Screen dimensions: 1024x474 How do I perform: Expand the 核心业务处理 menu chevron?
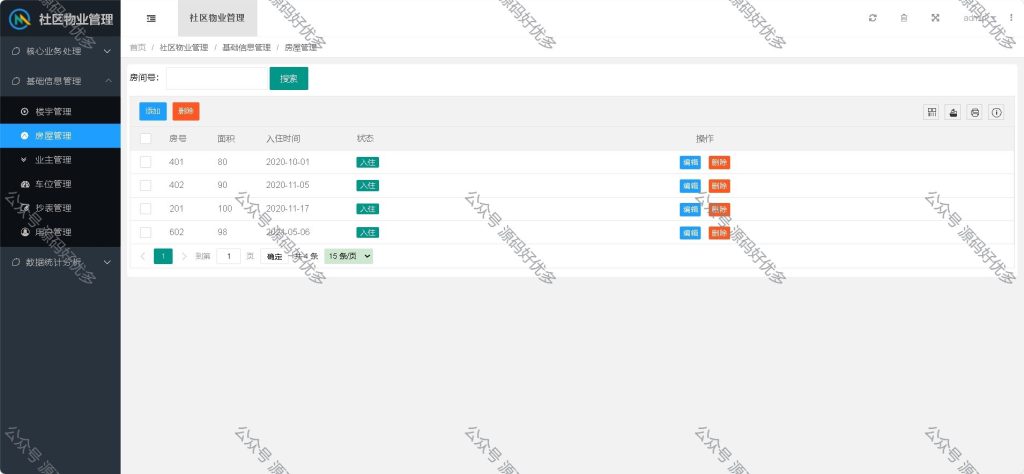point(108,51)
